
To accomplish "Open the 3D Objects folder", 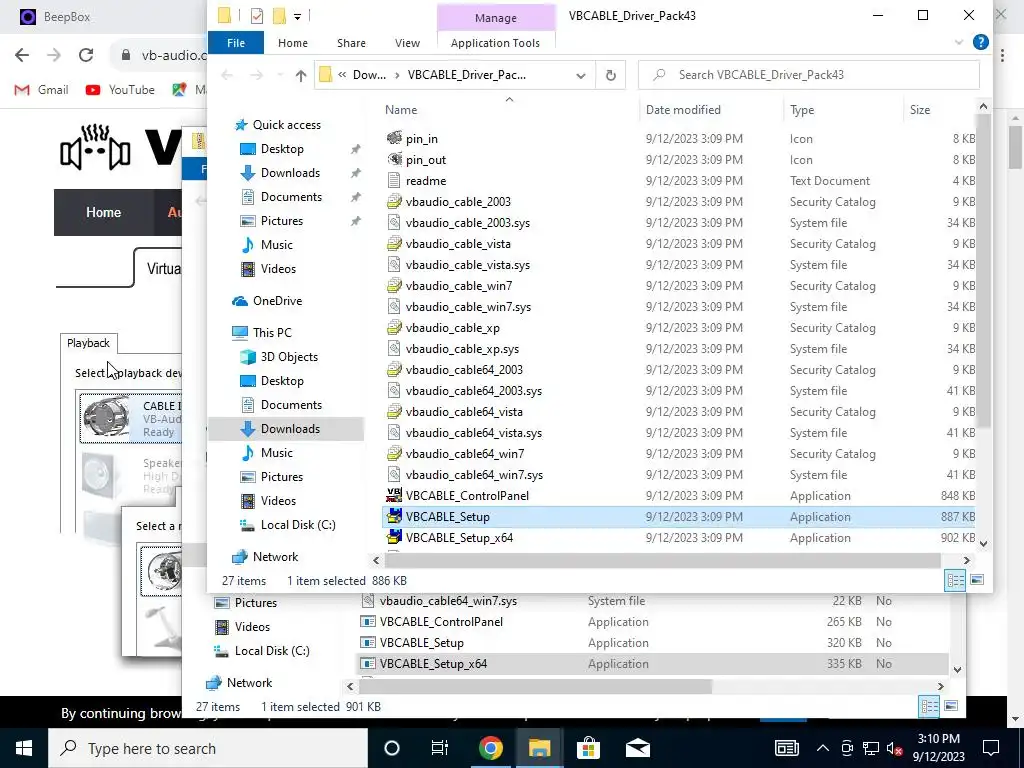I will point(289,357).
